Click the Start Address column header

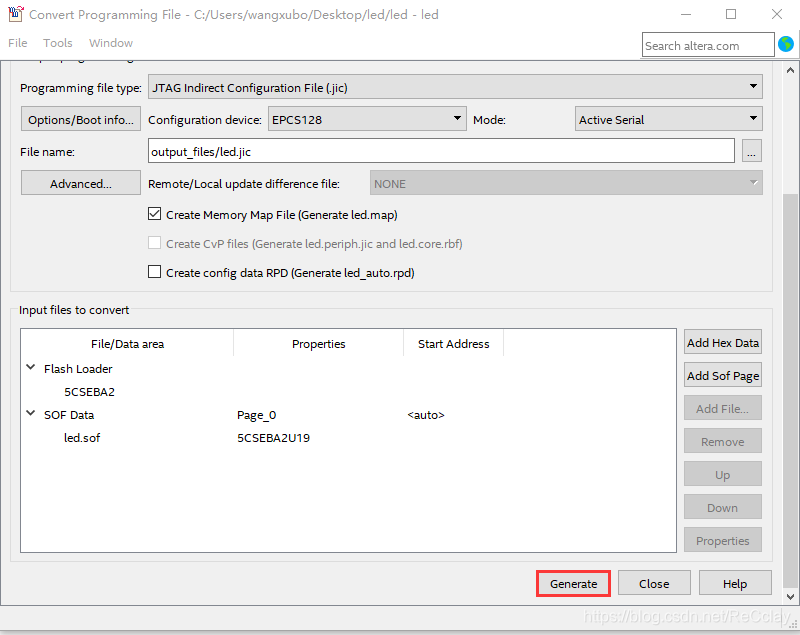point(454,344)
